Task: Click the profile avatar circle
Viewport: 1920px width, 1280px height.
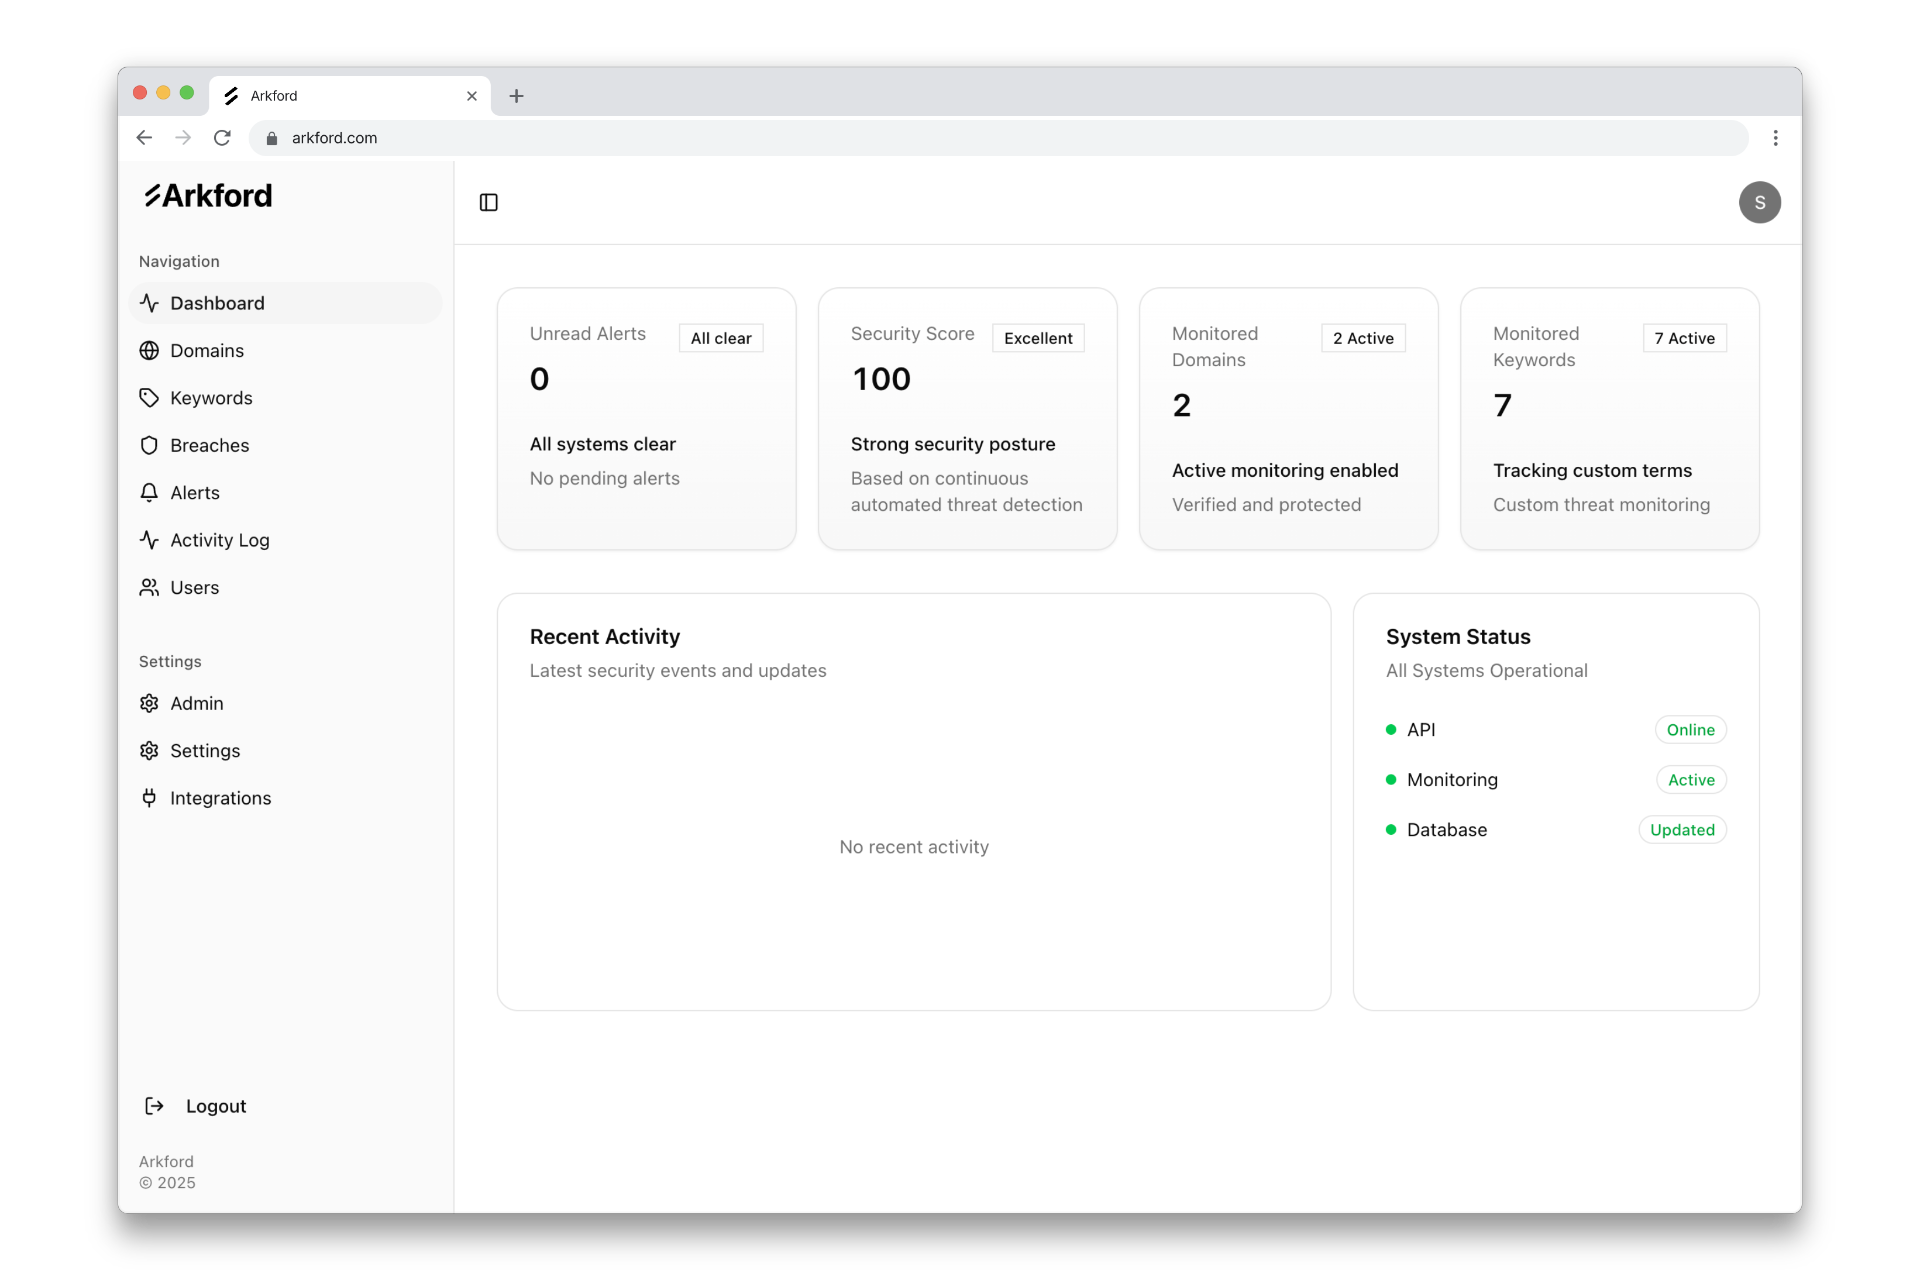Action: (x=1759, y=202)
